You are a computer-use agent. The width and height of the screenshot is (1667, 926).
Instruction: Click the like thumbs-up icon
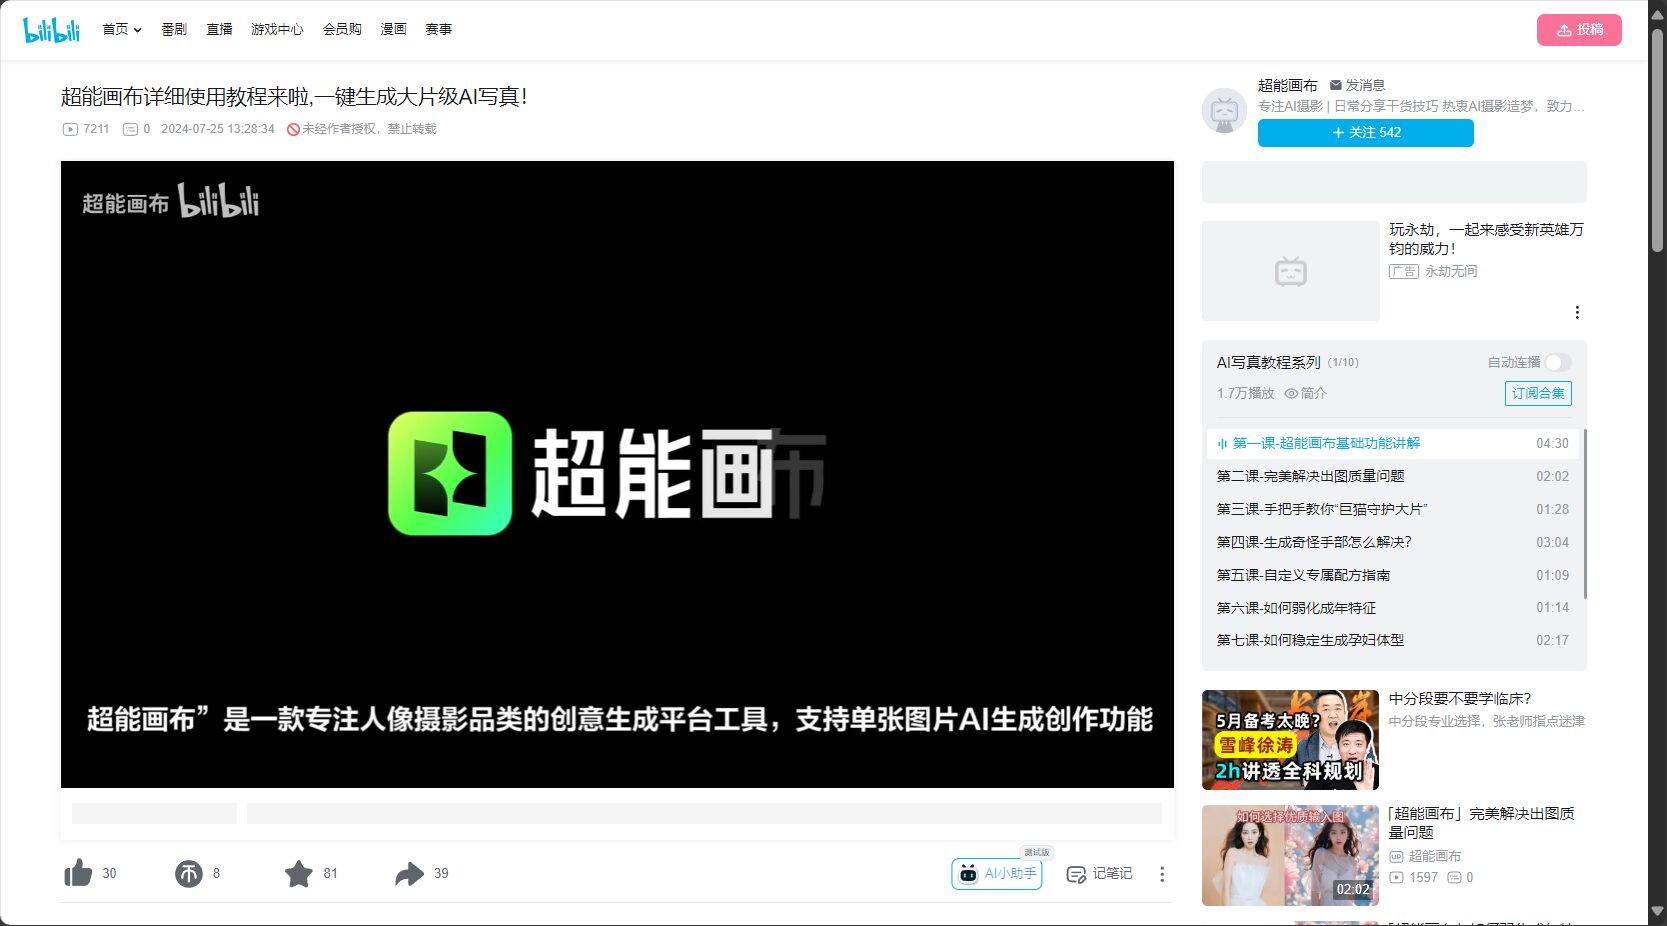[x=78, y=873]
